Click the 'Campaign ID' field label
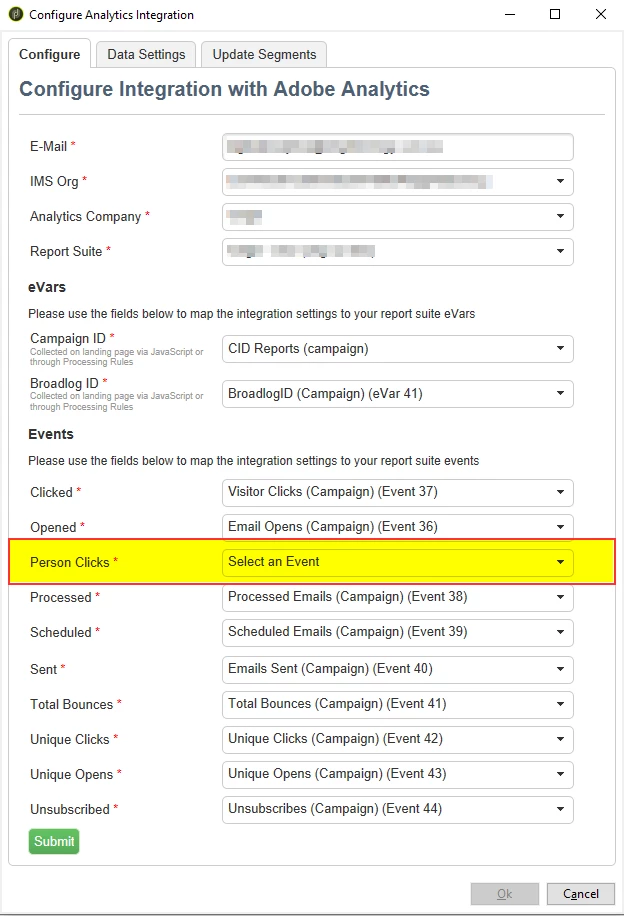624x916 pixels. click(68, 338)
